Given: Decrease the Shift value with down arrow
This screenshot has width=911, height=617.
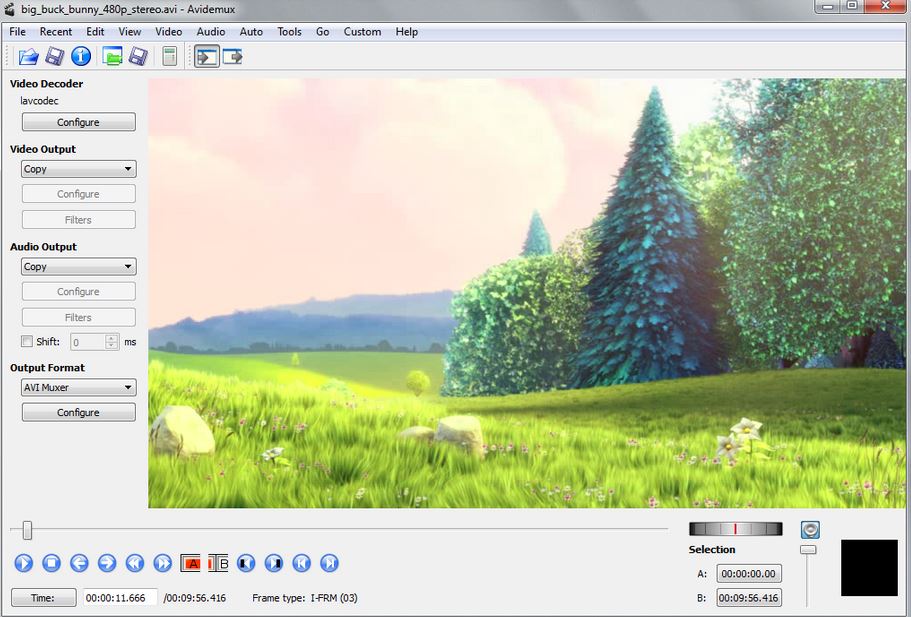Looking at the screenshot, I should pos(112,345).
